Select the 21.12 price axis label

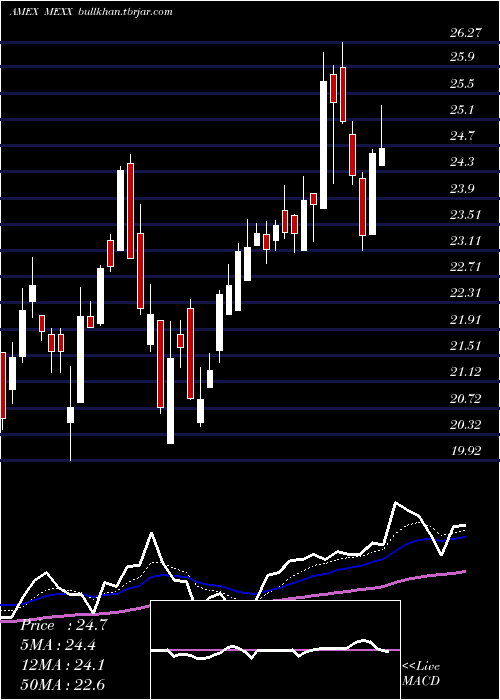(x=466, y=371)
